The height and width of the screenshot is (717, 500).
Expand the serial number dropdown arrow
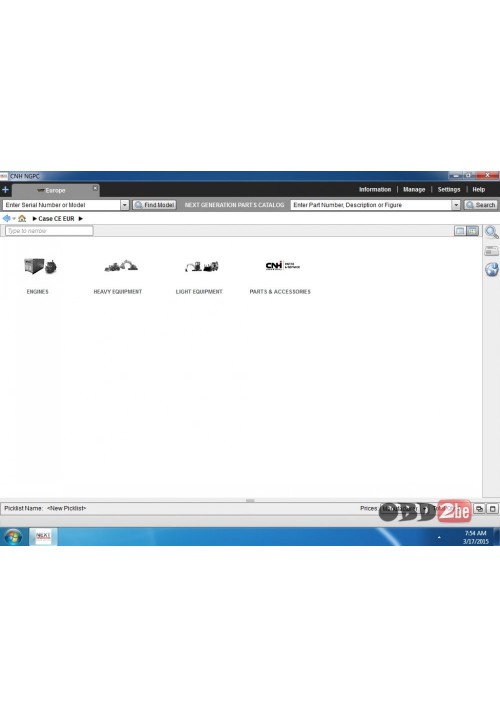tap(124, 205)
